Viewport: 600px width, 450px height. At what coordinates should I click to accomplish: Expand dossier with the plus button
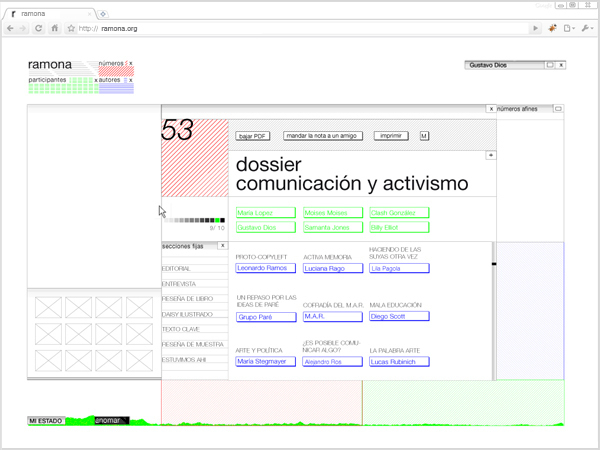coord(491,155)
